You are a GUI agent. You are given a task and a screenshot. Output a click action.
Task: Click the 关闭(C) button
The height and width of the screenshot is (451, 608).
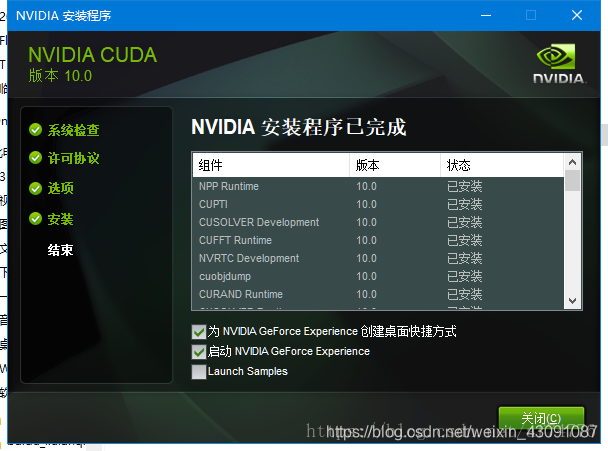coord(541,418)
